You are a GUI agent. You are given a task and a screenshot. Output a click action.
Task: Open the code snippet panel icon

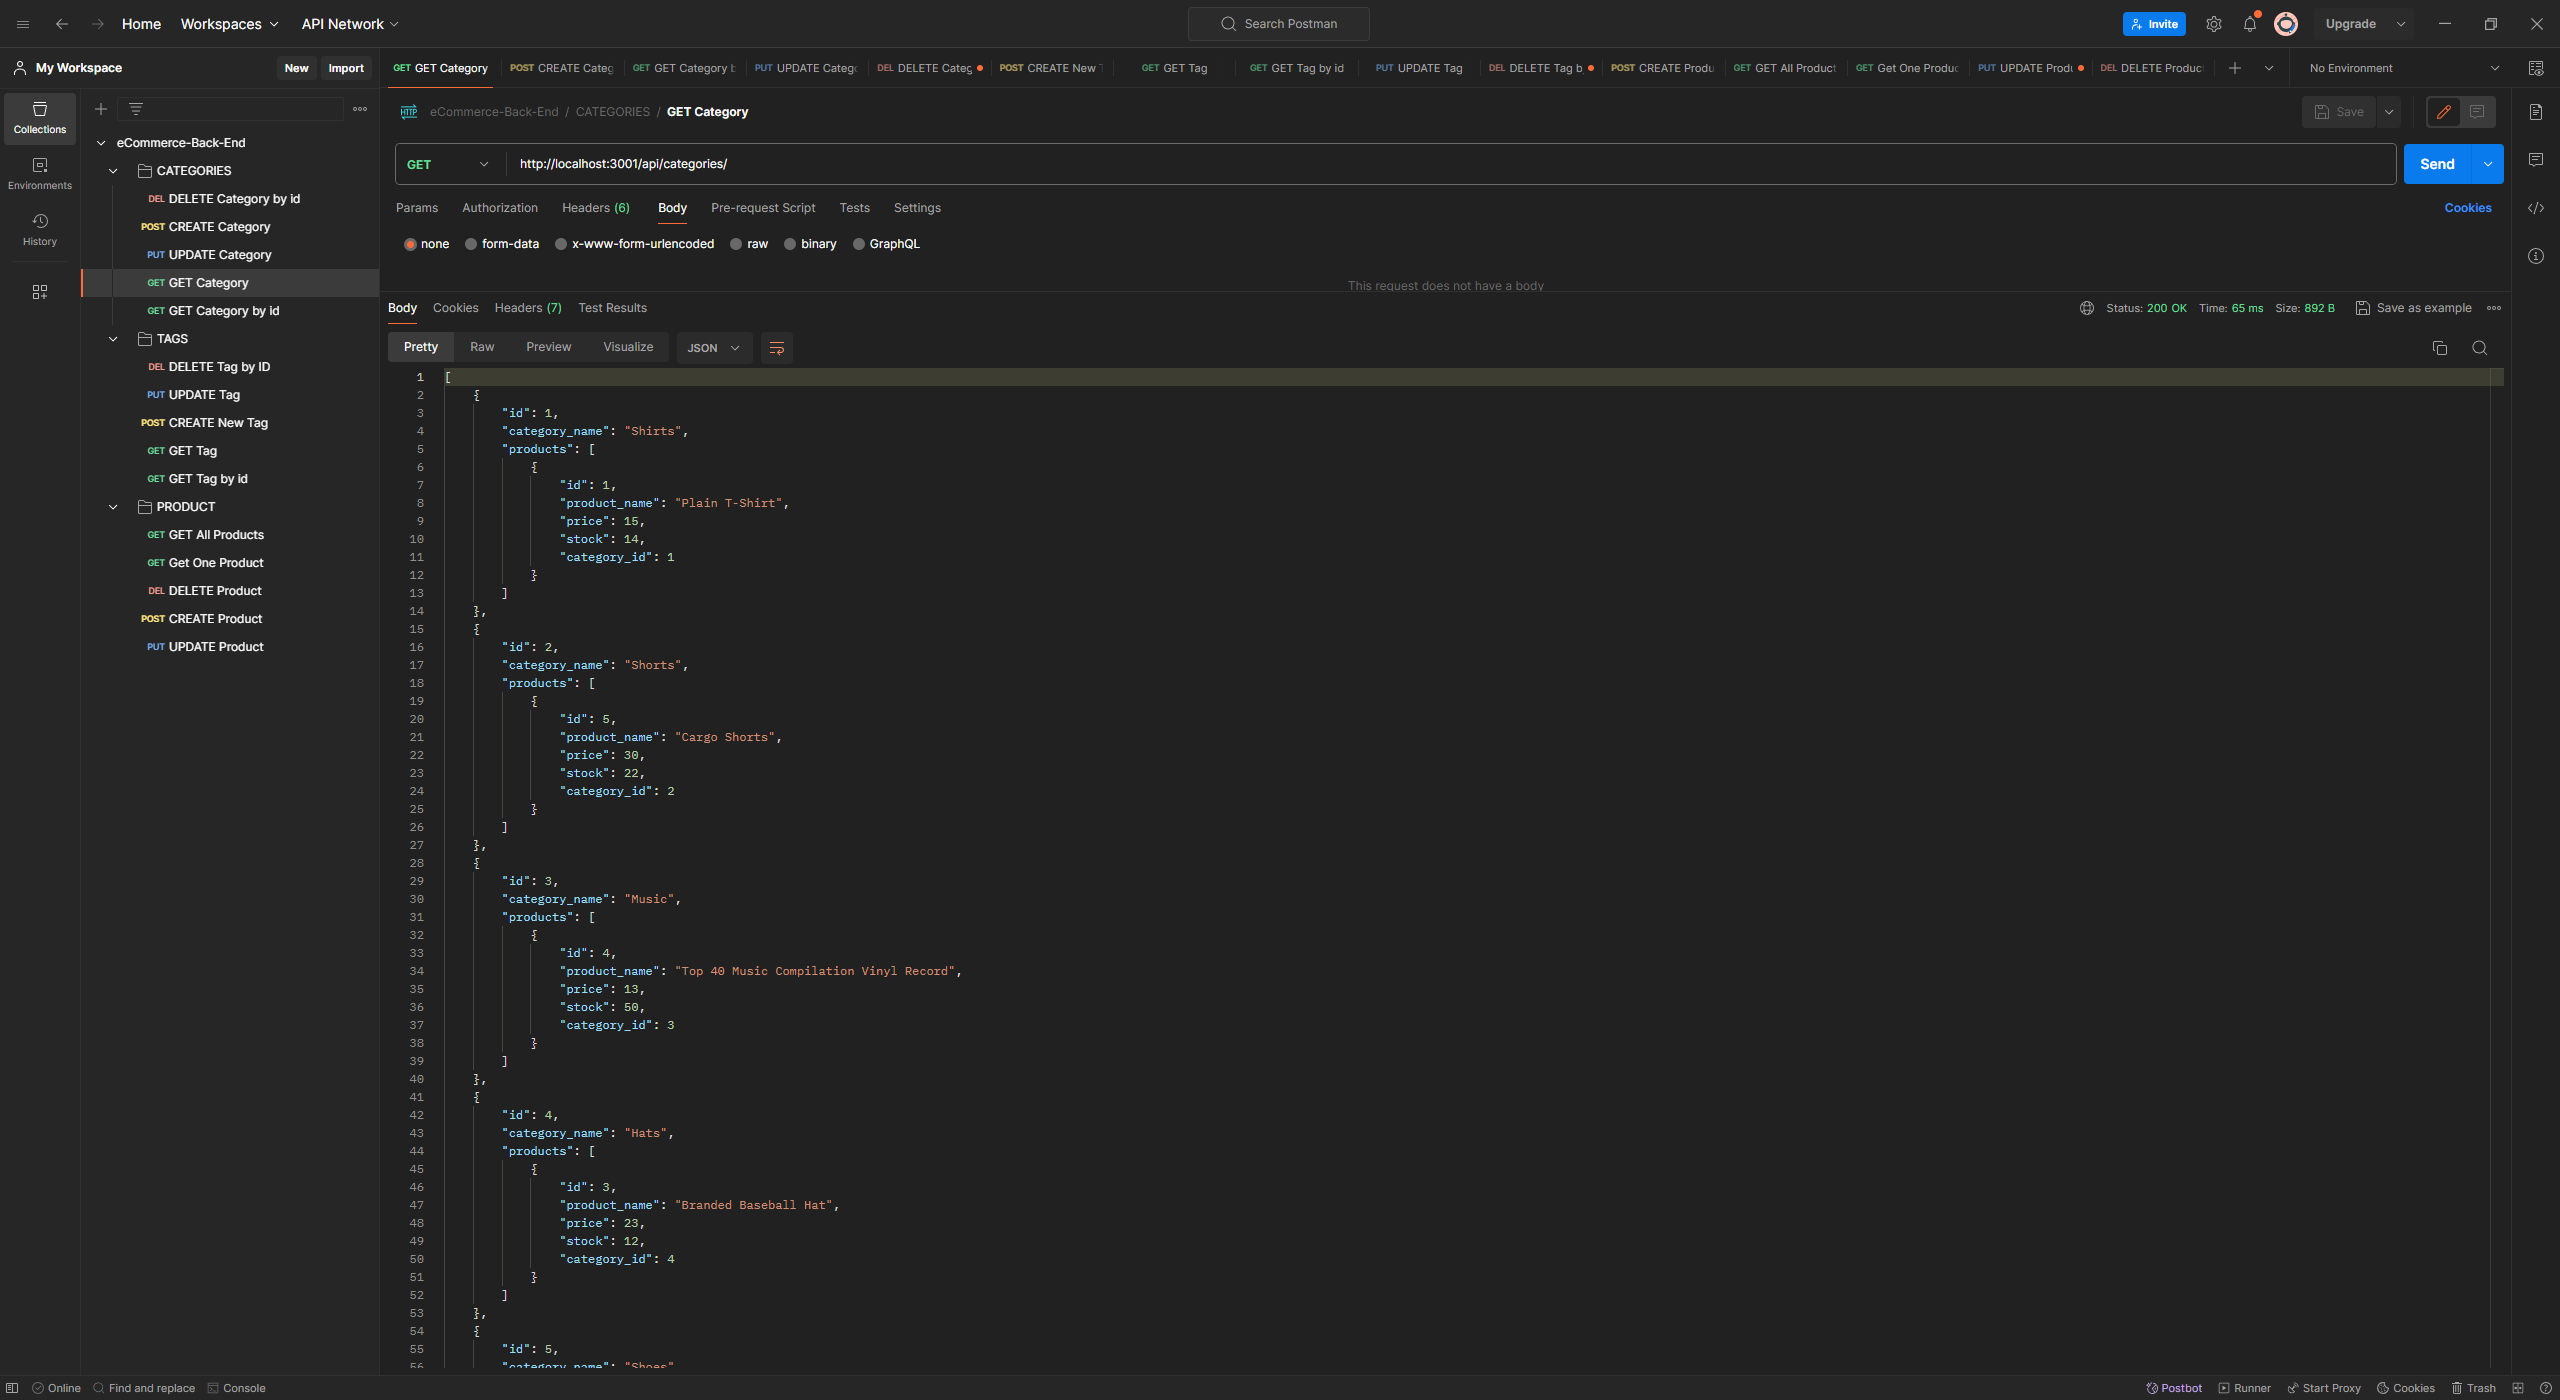tap(2536, 208)
